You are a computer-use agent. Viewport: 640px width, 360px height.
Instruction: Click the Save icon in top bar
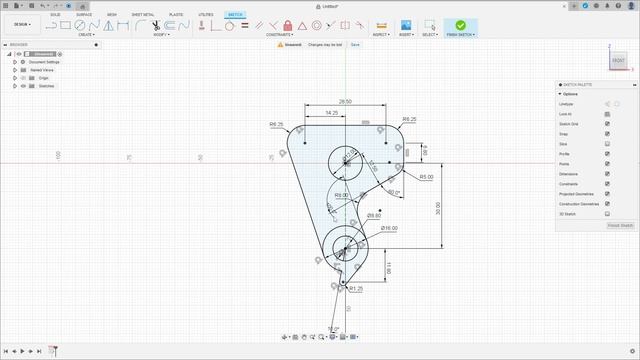(31, 6)
